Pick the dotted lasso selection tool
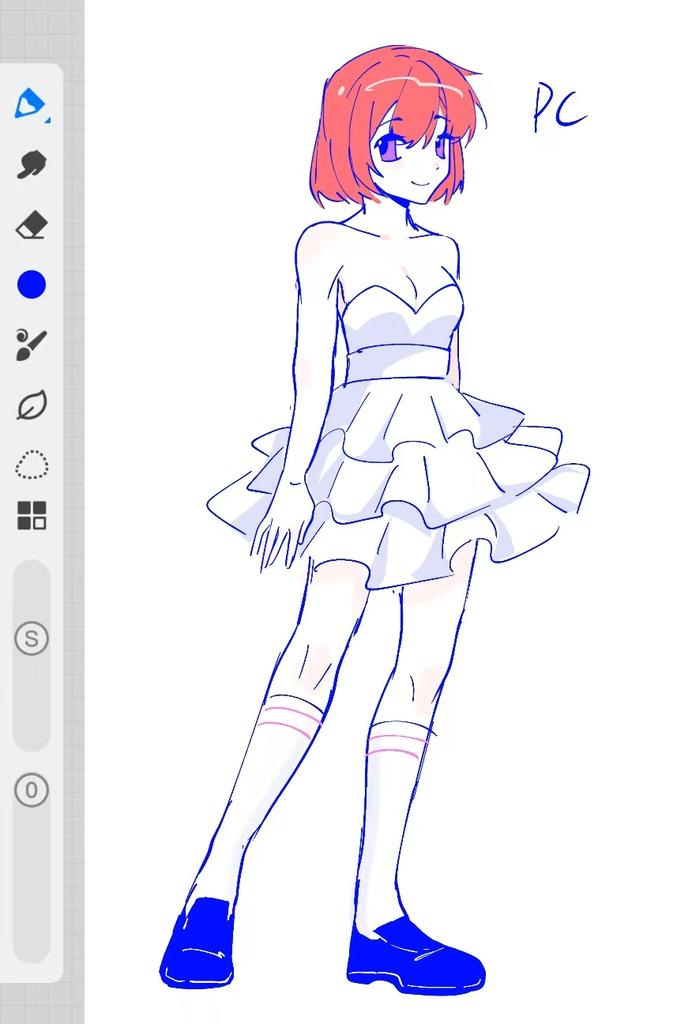The width and height of the screenshot is (692, 1024). (31, 464)
